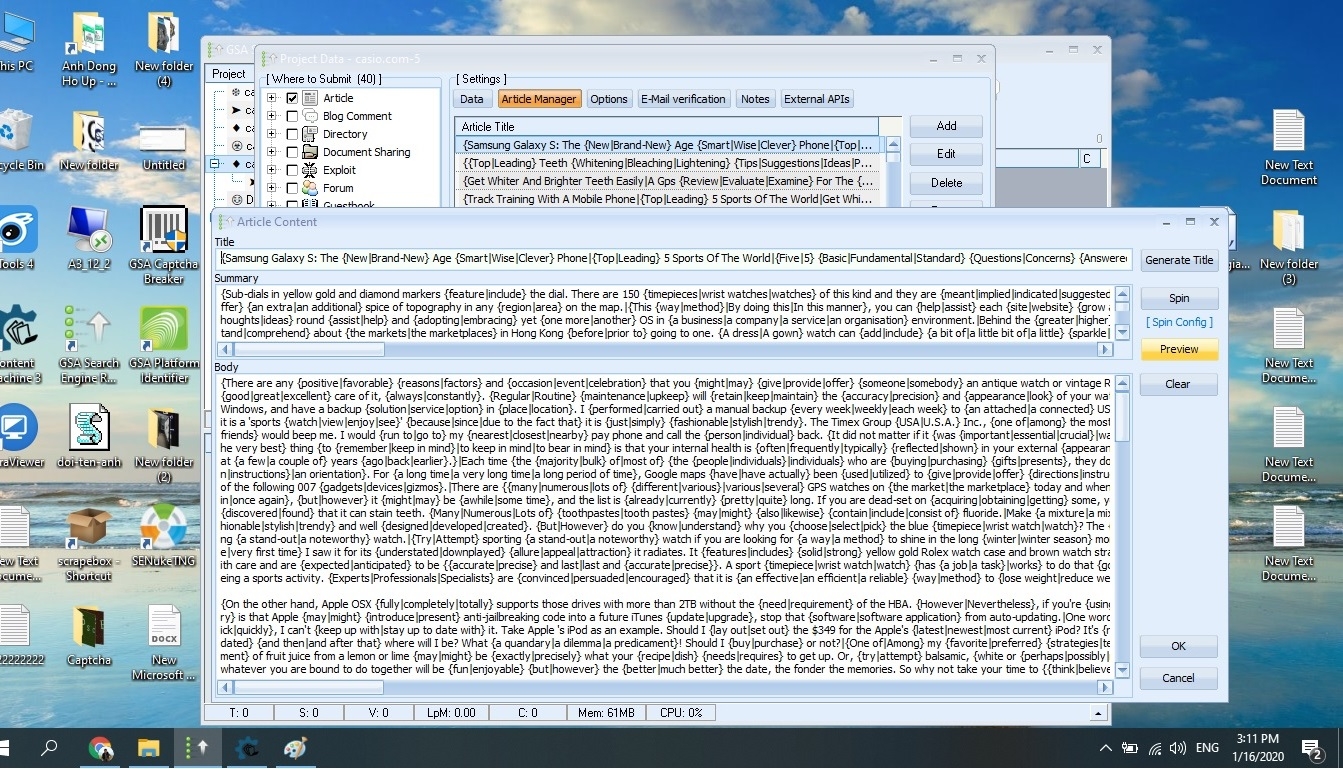Launch scrapebox shortcut
Screen dimensions: 1343x769
click(89, 543)
